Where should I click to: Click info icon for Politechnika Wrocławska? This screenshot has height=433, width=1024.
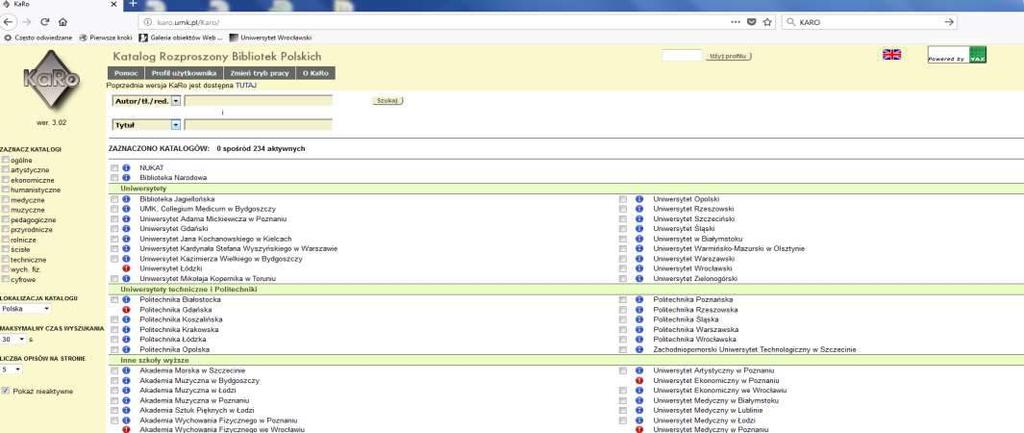tap(639, 340)
